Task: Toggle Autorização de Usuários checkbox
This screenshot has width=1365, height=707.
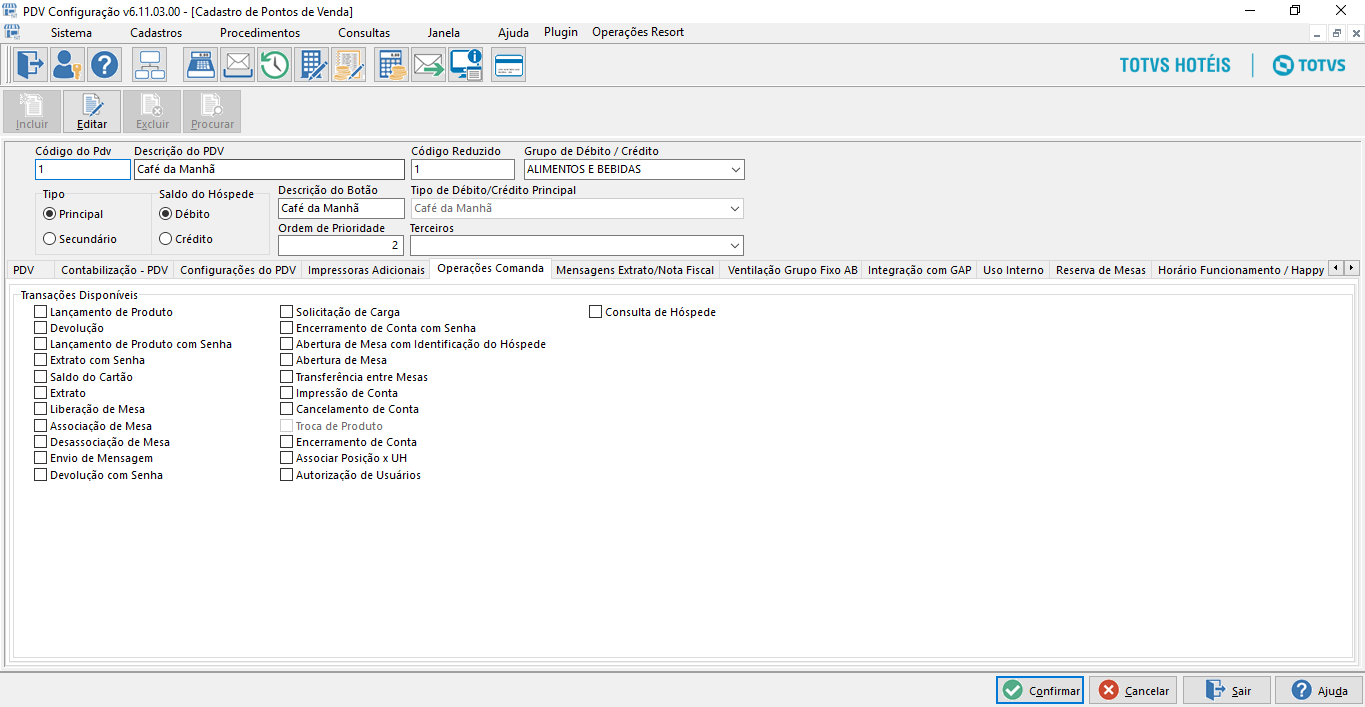Action: point(287,475)
